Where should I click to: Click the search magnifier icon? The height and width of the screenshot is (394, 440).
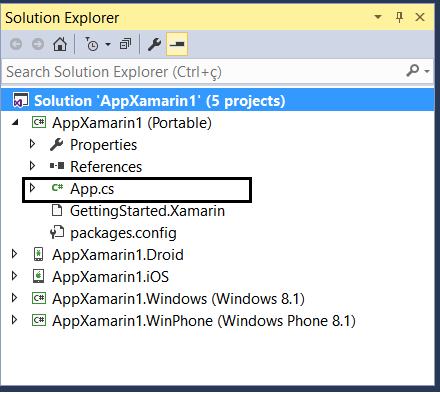pyautogui.click(x=413, y=71)
